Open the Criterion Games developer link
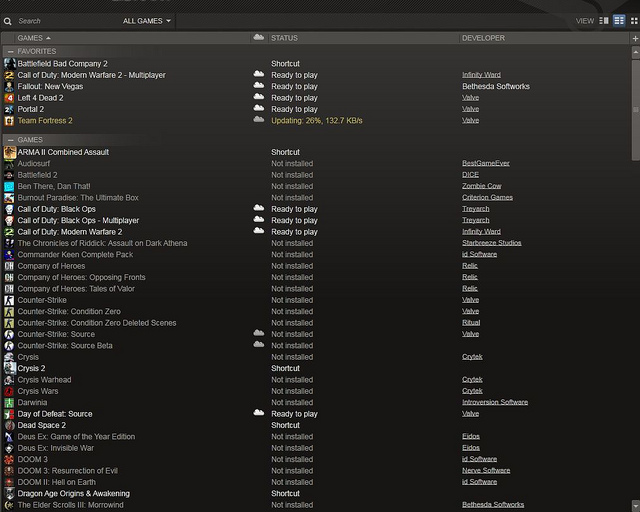Image resolution: width=640 pixels, height=512 pixels. [x=487, y=198]
